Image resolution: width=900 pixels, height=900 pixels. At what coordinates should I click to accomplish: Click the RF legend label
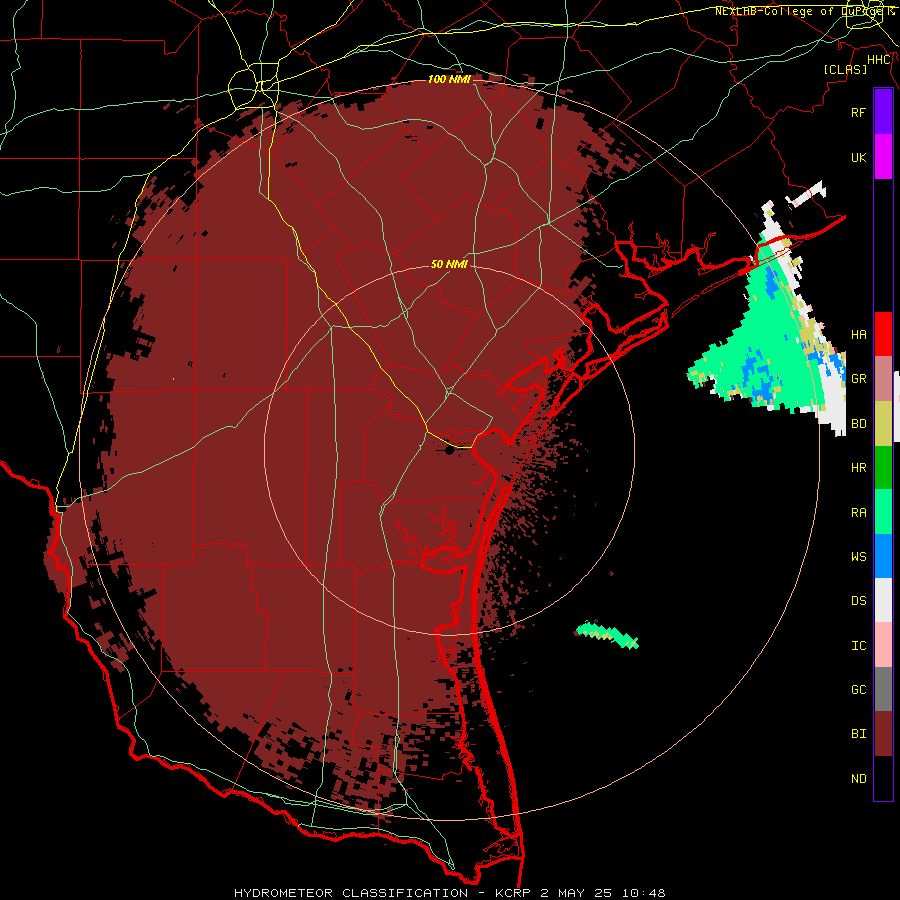858,112
